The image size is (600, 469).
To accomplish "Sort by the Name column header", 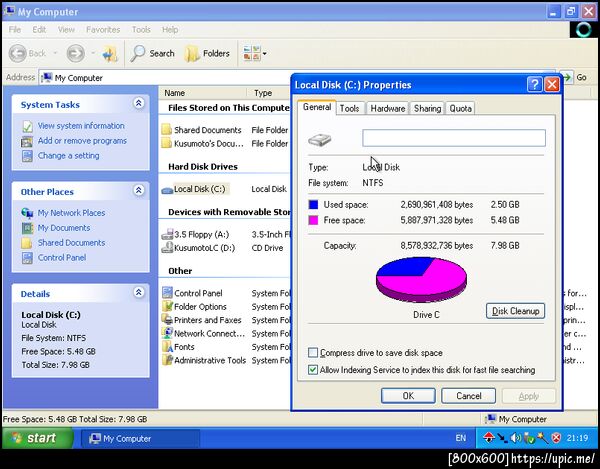I will pos(204,93).
